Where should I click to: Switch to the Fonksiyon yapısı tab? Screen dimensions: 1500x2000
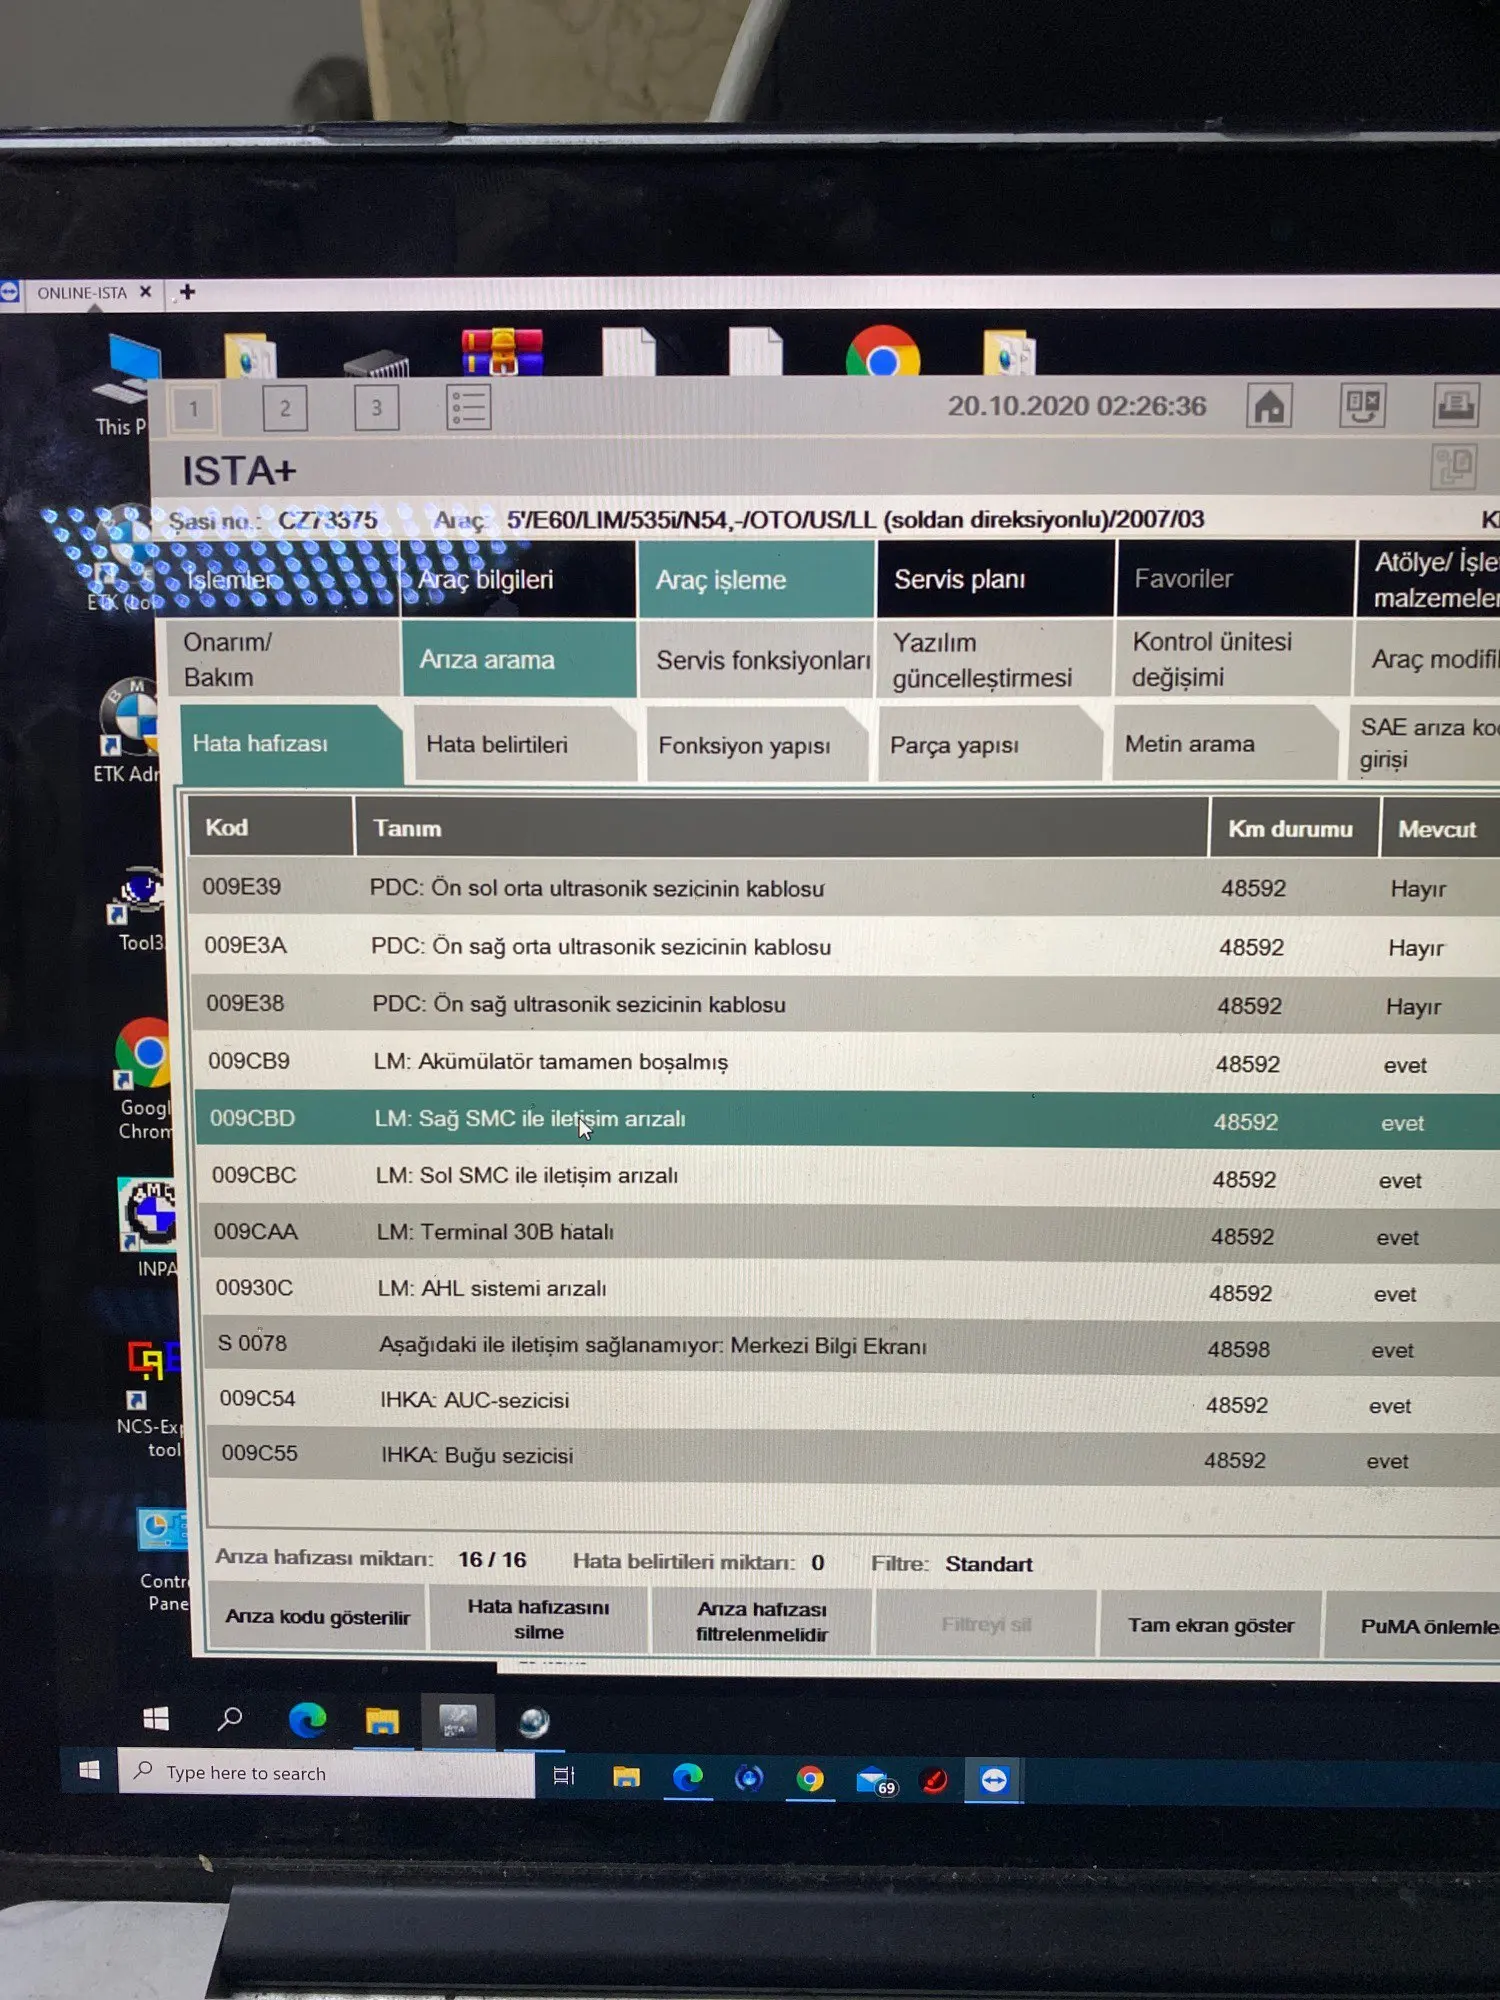point(757,745)
